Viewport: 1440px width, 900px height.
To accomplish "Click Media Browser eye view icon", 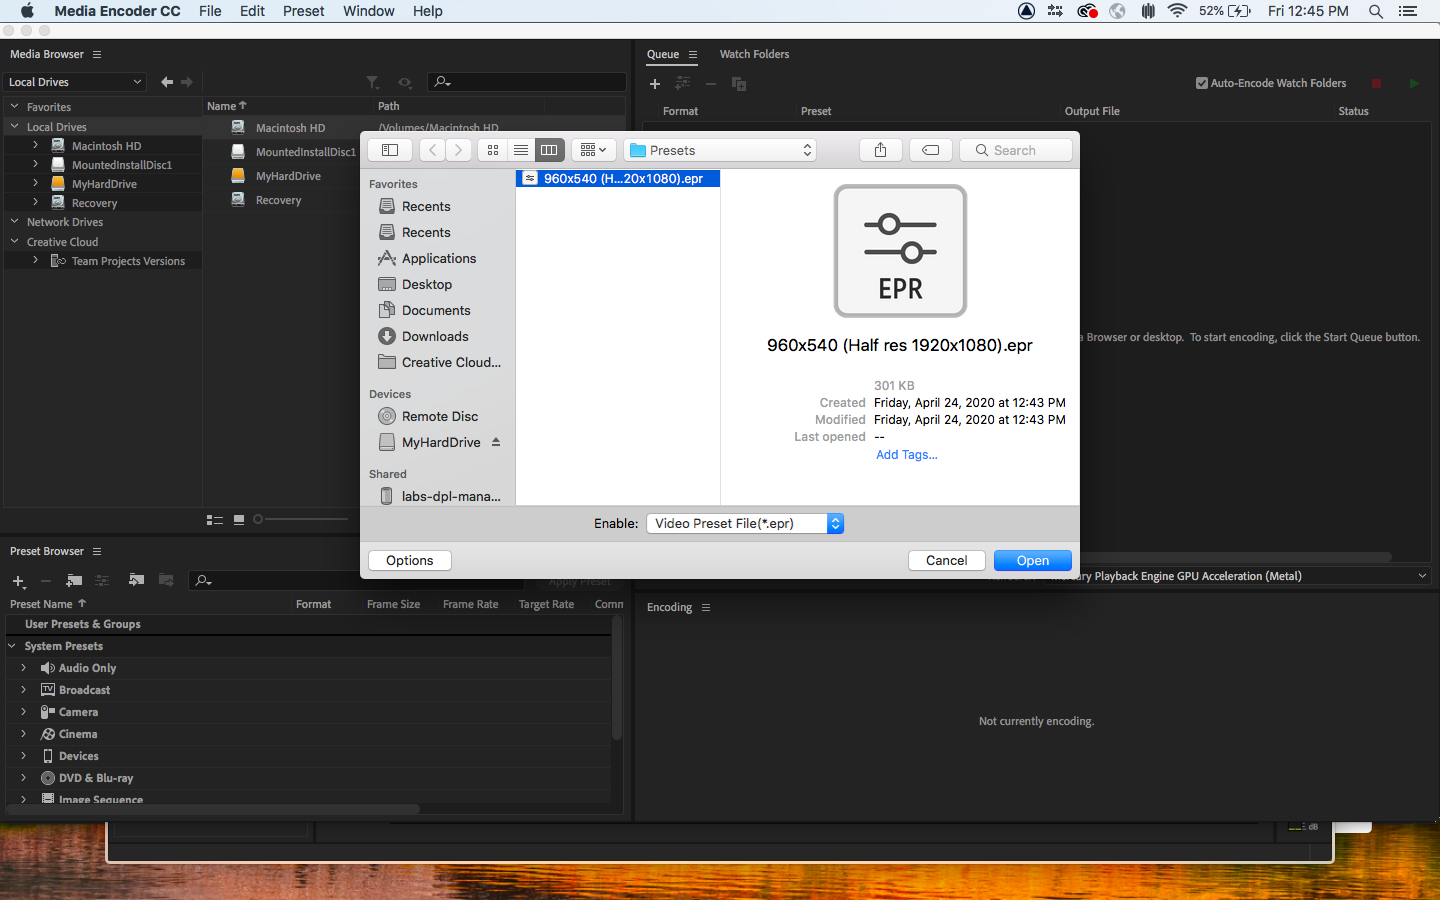I will pos(405,82).
